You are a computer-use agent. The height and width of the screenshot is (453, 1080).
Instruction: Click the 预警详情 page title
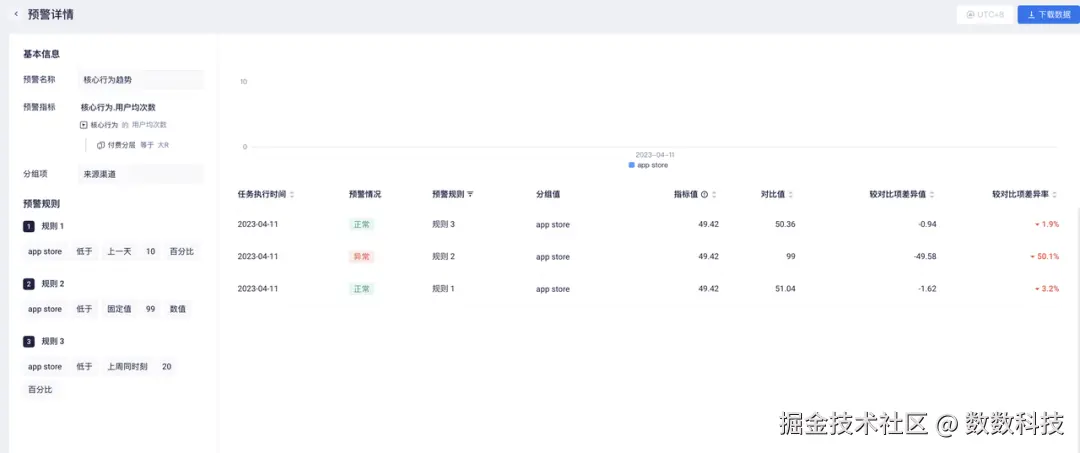click(50, 14)
